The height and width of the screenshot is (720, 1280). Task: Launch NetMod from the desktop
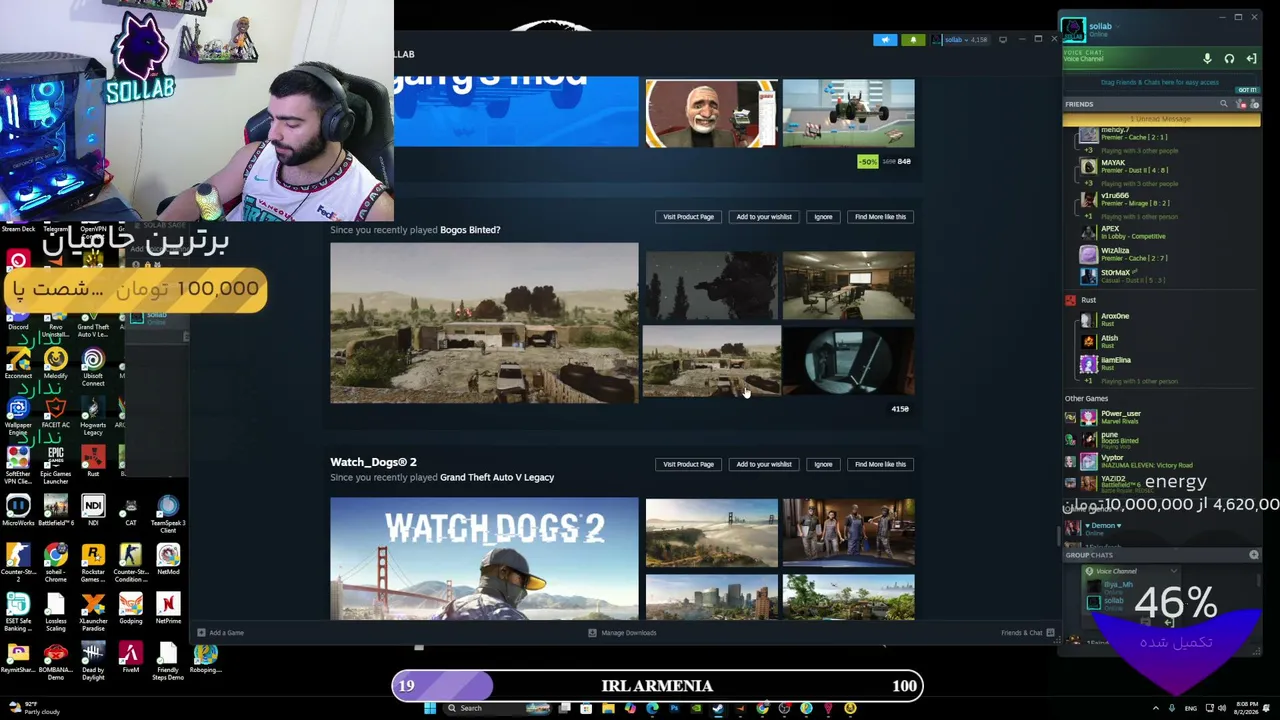click(x=168, y=560)
